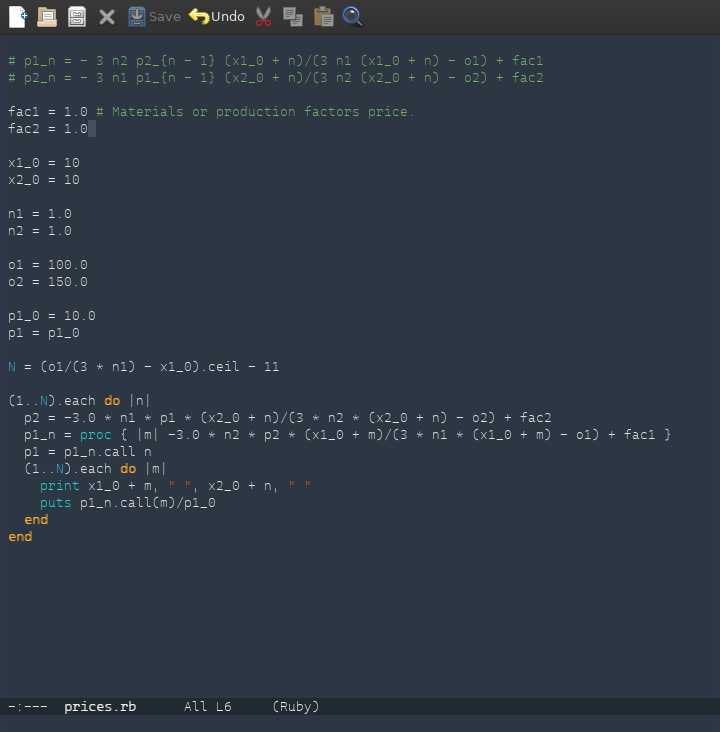Viewport: 720px width, 732px height.
Task: Click the 'All' position indicator in mode line
Action: [195, 706]
